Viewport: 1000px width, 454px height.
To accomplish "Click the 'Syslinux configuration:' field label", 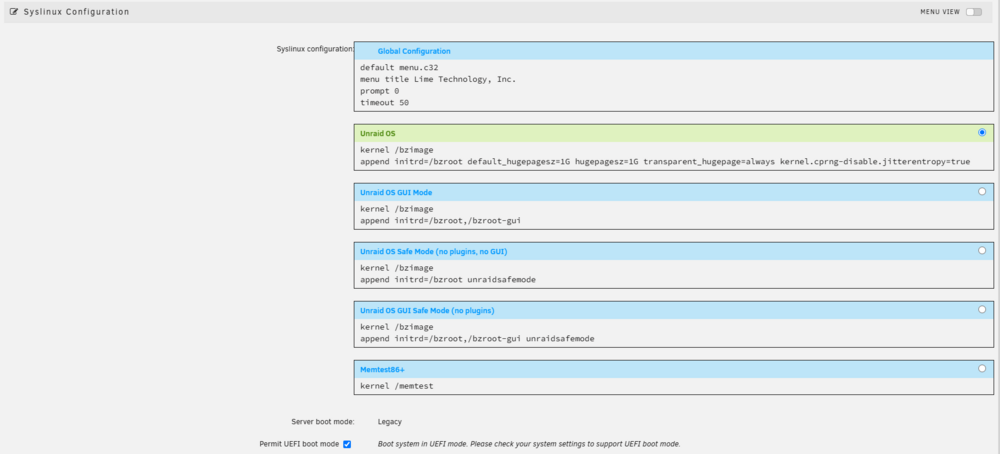I will coord(315,48).
